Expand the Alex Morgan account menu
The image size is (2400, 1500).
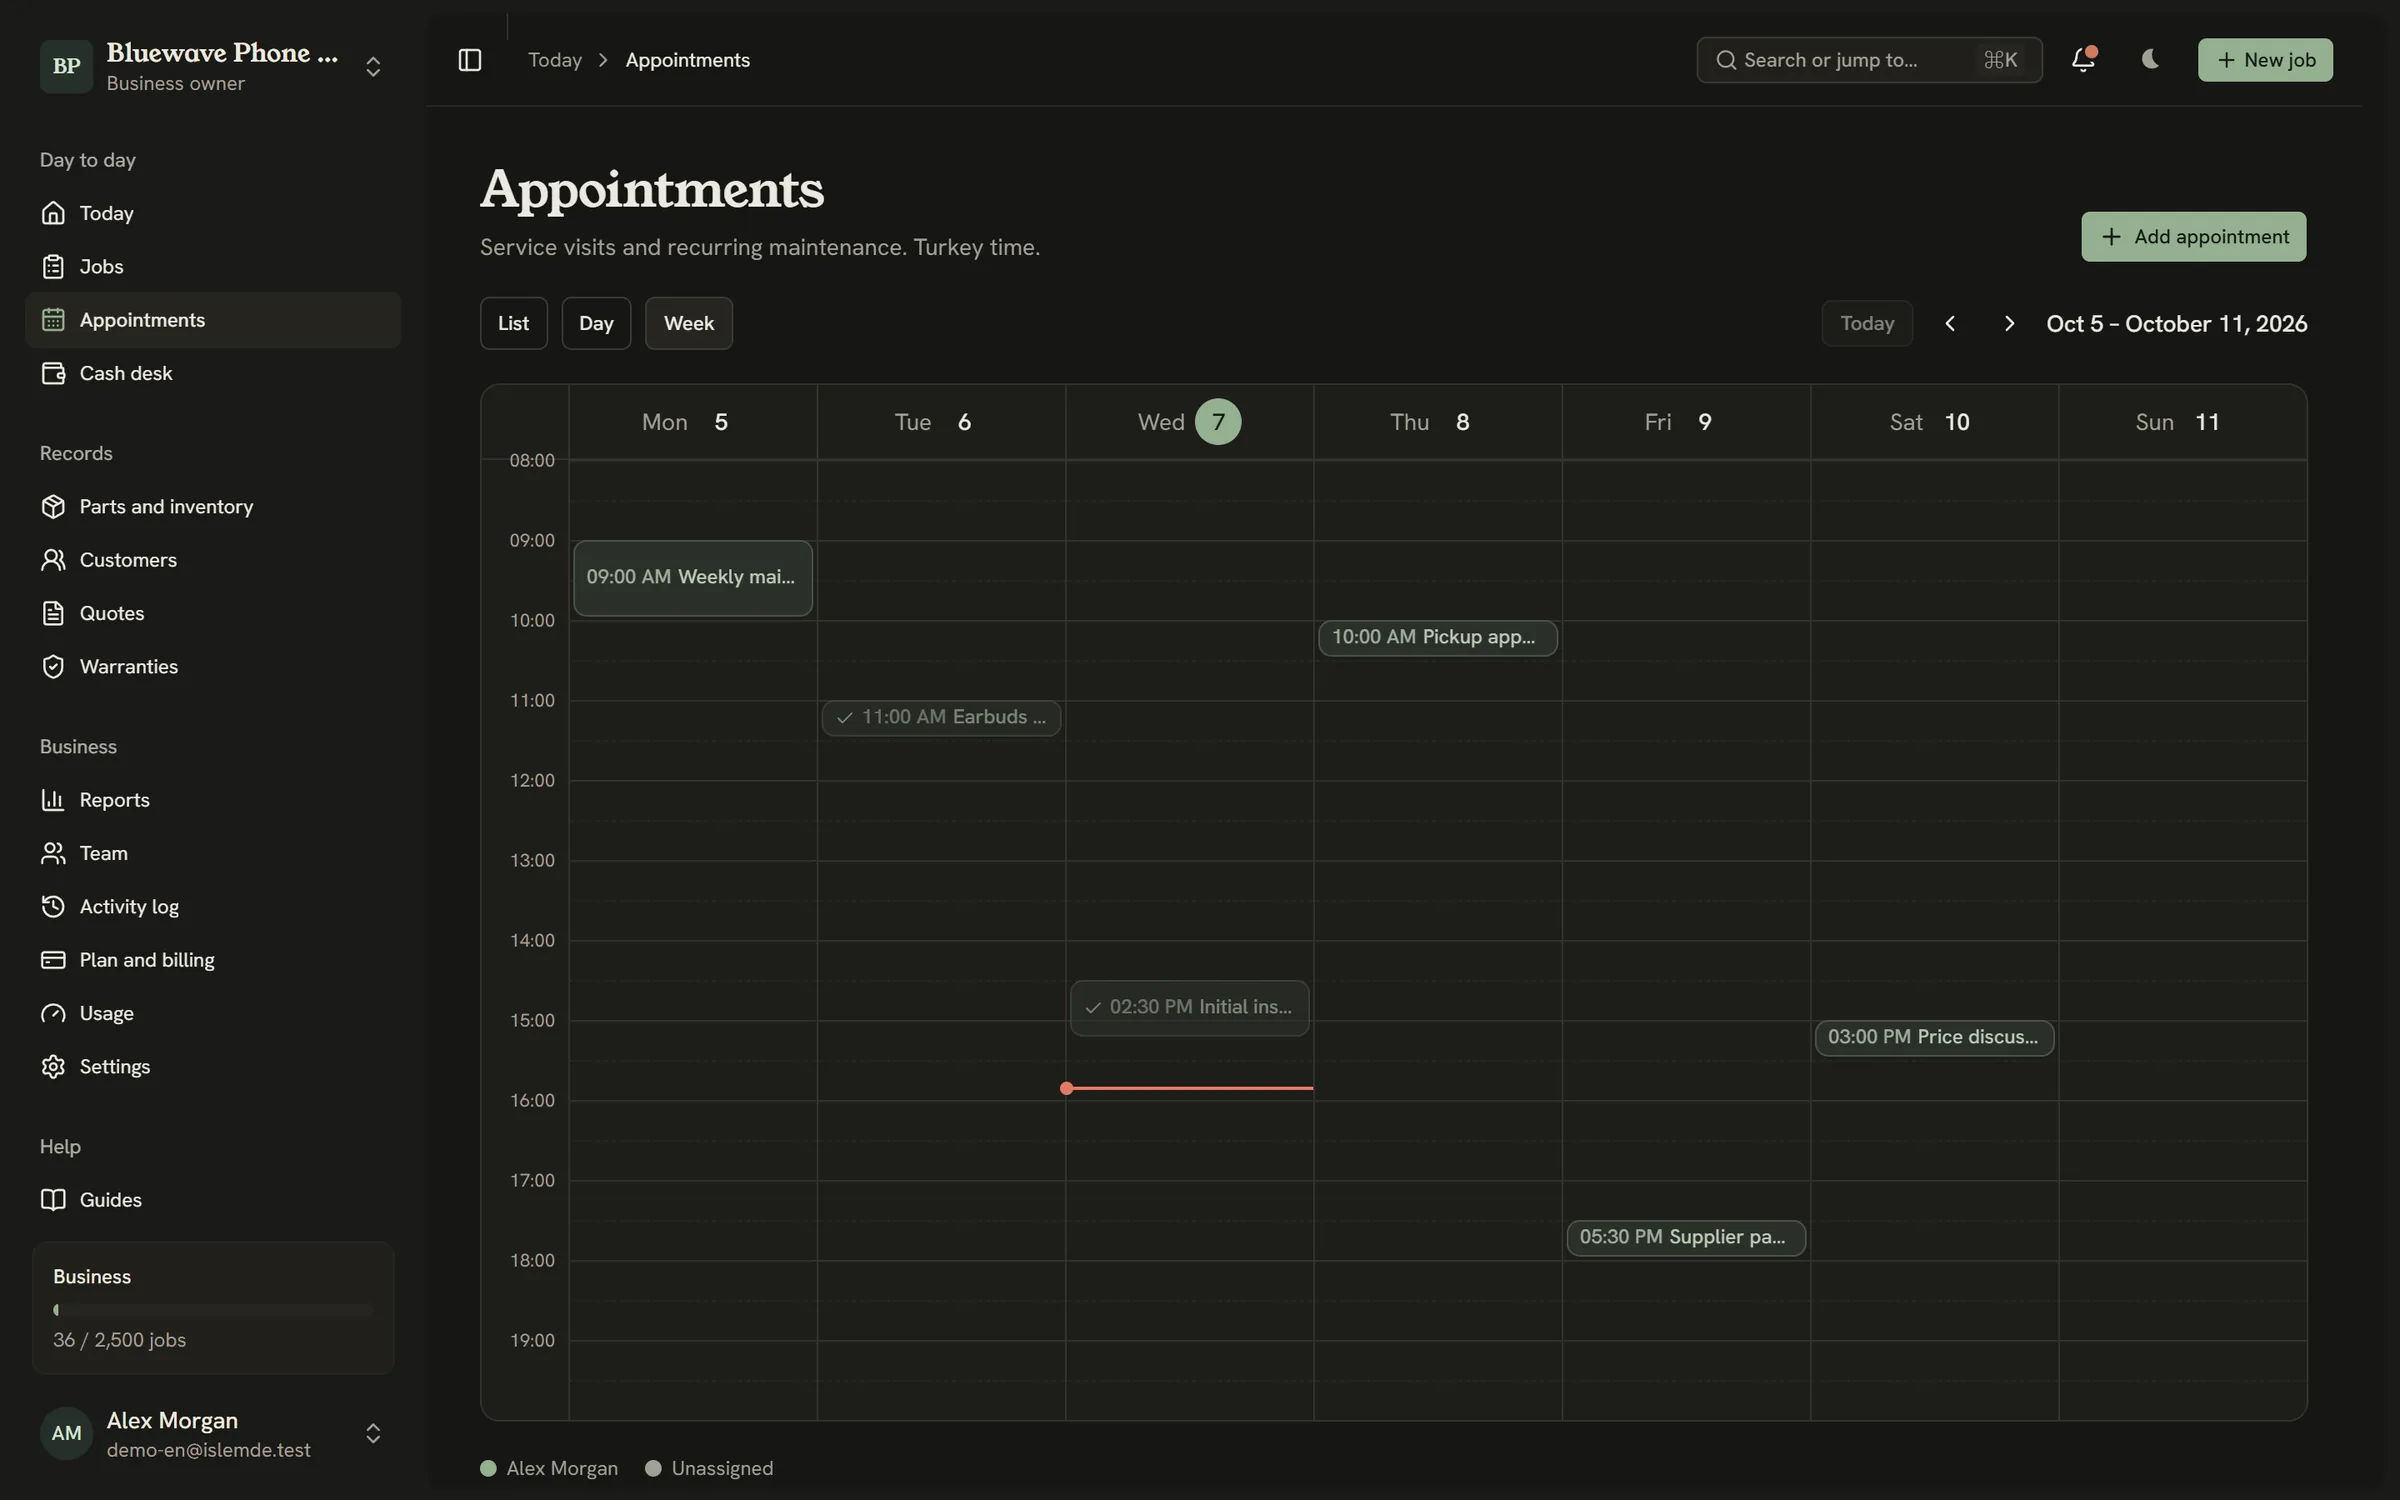point(373,1433)
